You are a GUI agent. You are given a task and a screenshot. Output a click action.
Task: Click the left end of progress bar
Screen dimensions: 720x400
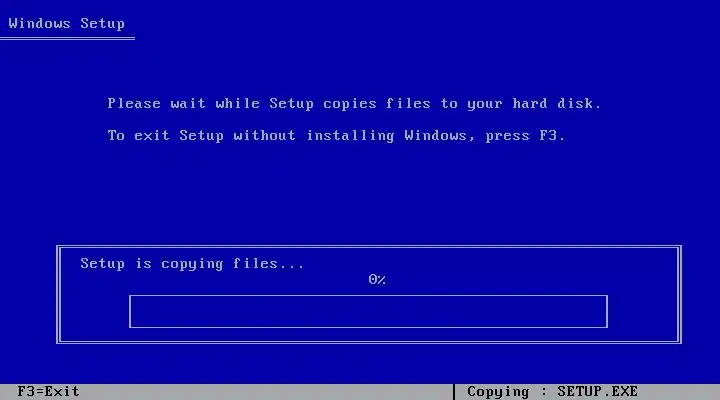pyautogui.click(x=130, y=311)
